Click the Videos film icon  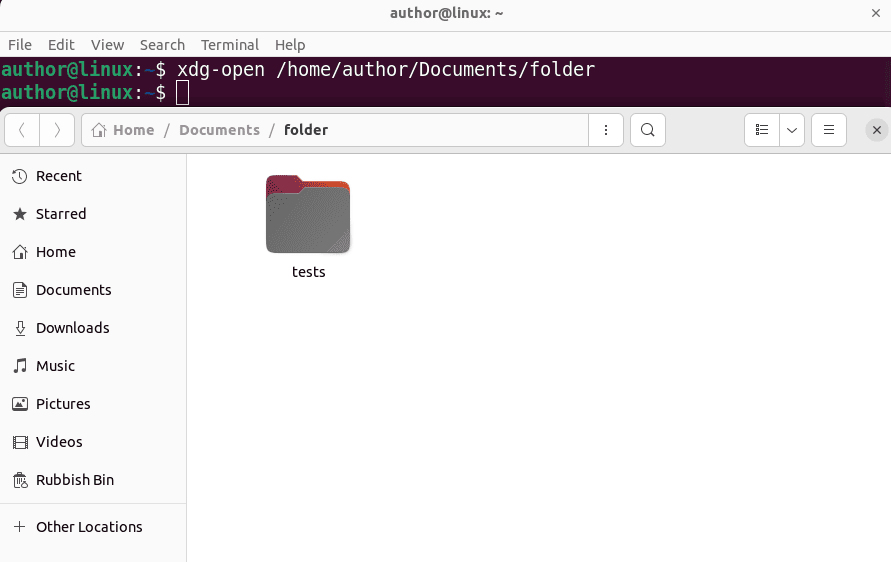(x=20, y=442)
